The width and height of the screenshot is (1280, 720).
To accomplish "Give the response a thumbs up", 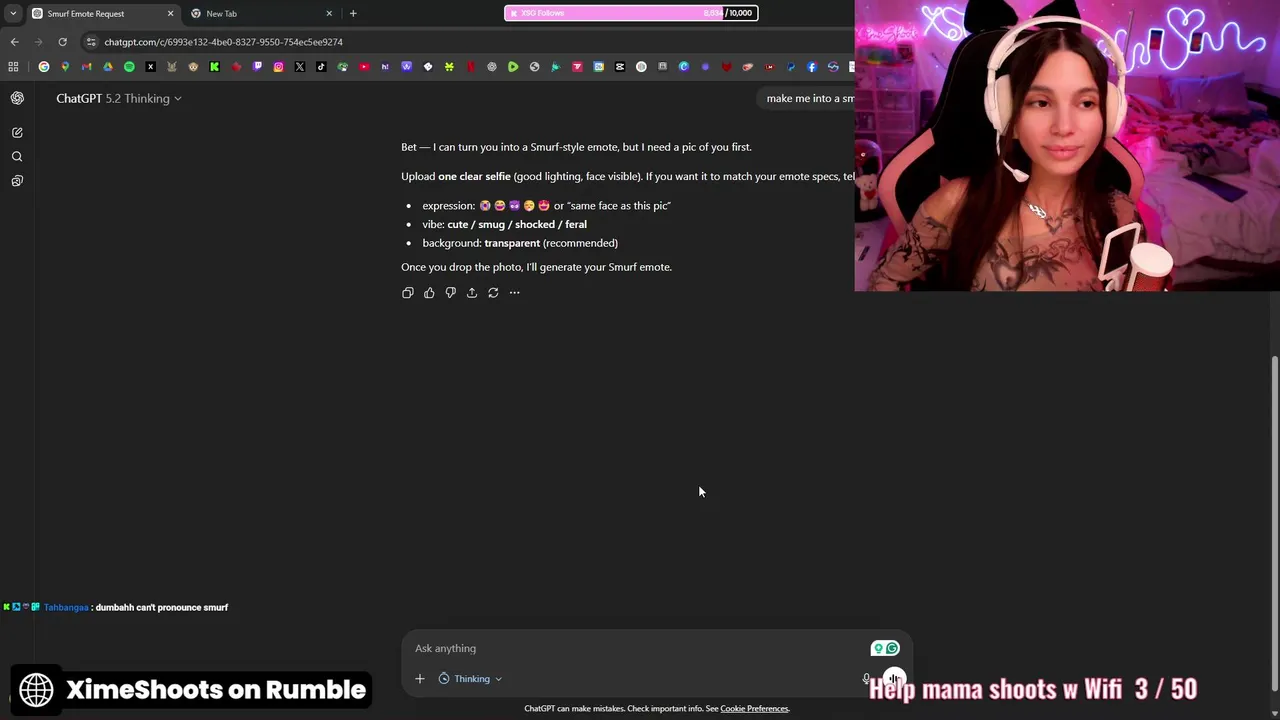I will (x=429, y=293).
